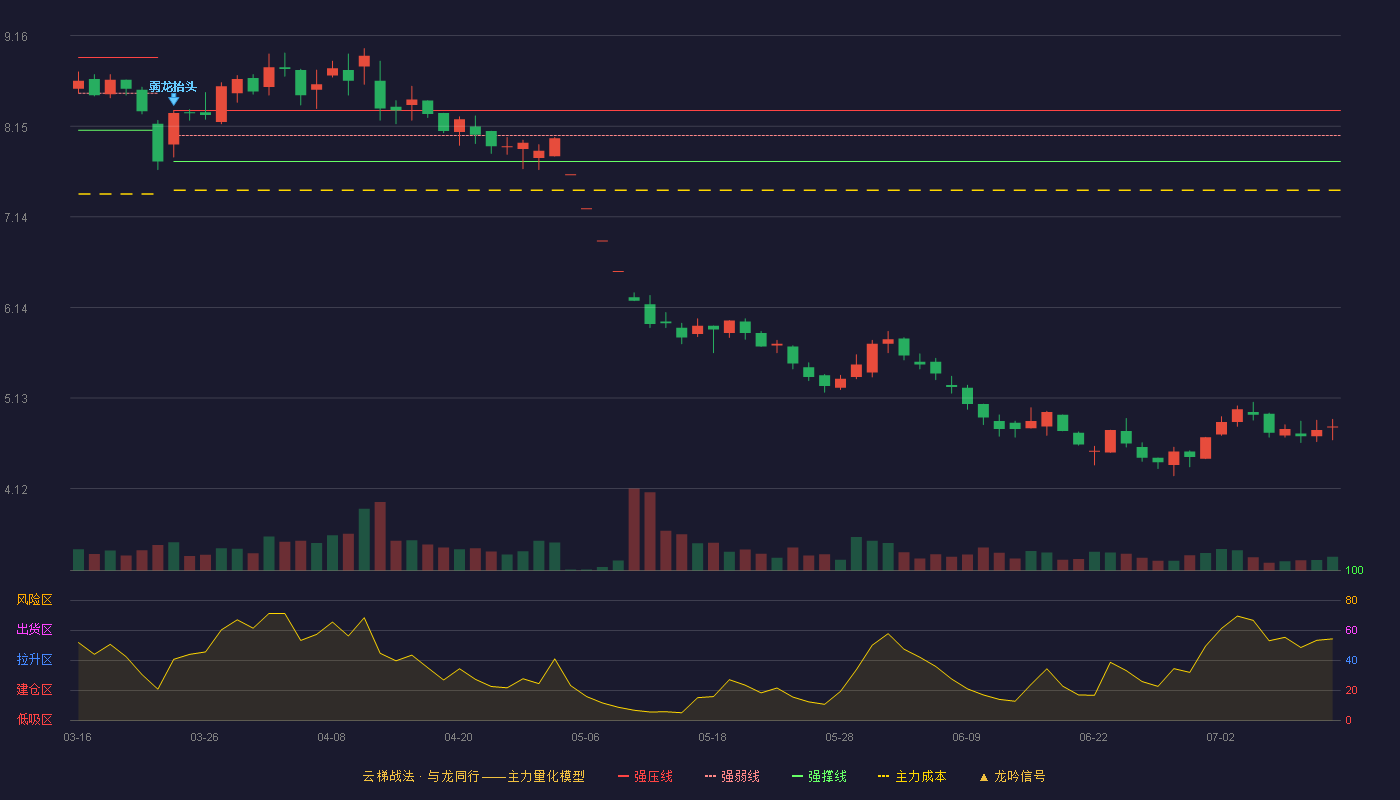1400x800 pixels.
Task: Select the 拉升区 zone label
Action: tap(34, 660)
